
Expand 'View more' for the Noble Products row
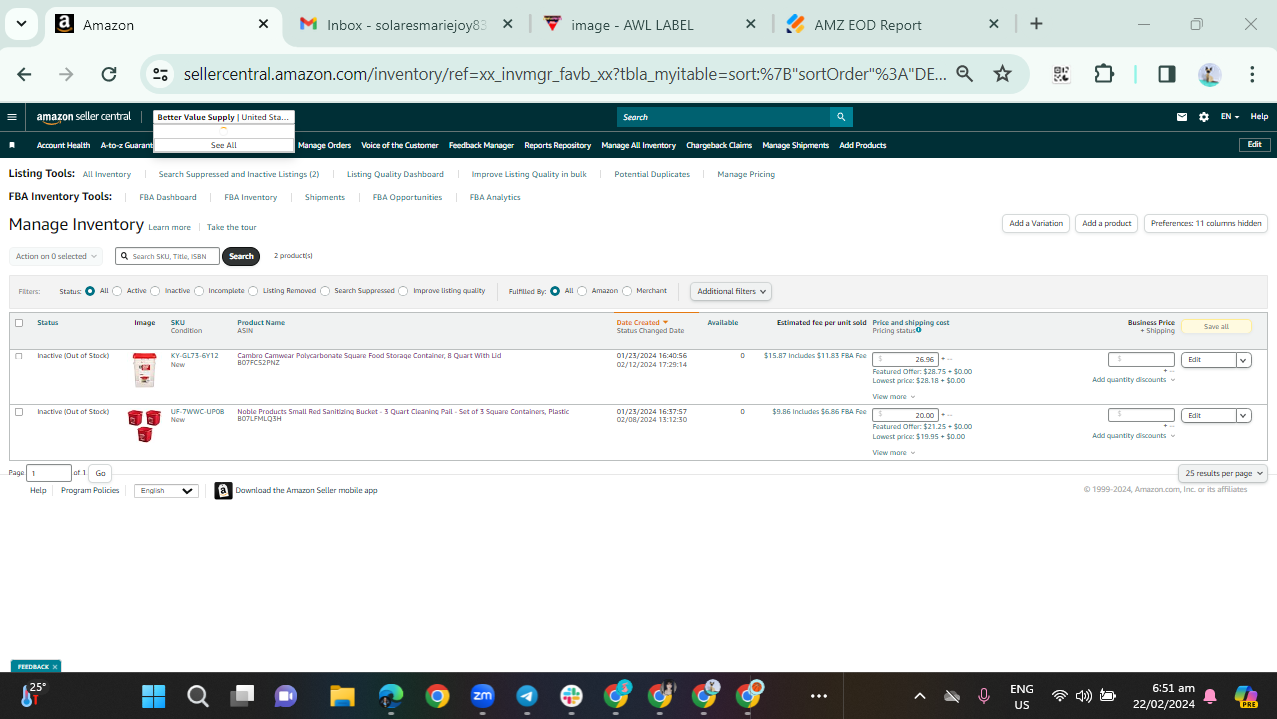click(893, 453)
